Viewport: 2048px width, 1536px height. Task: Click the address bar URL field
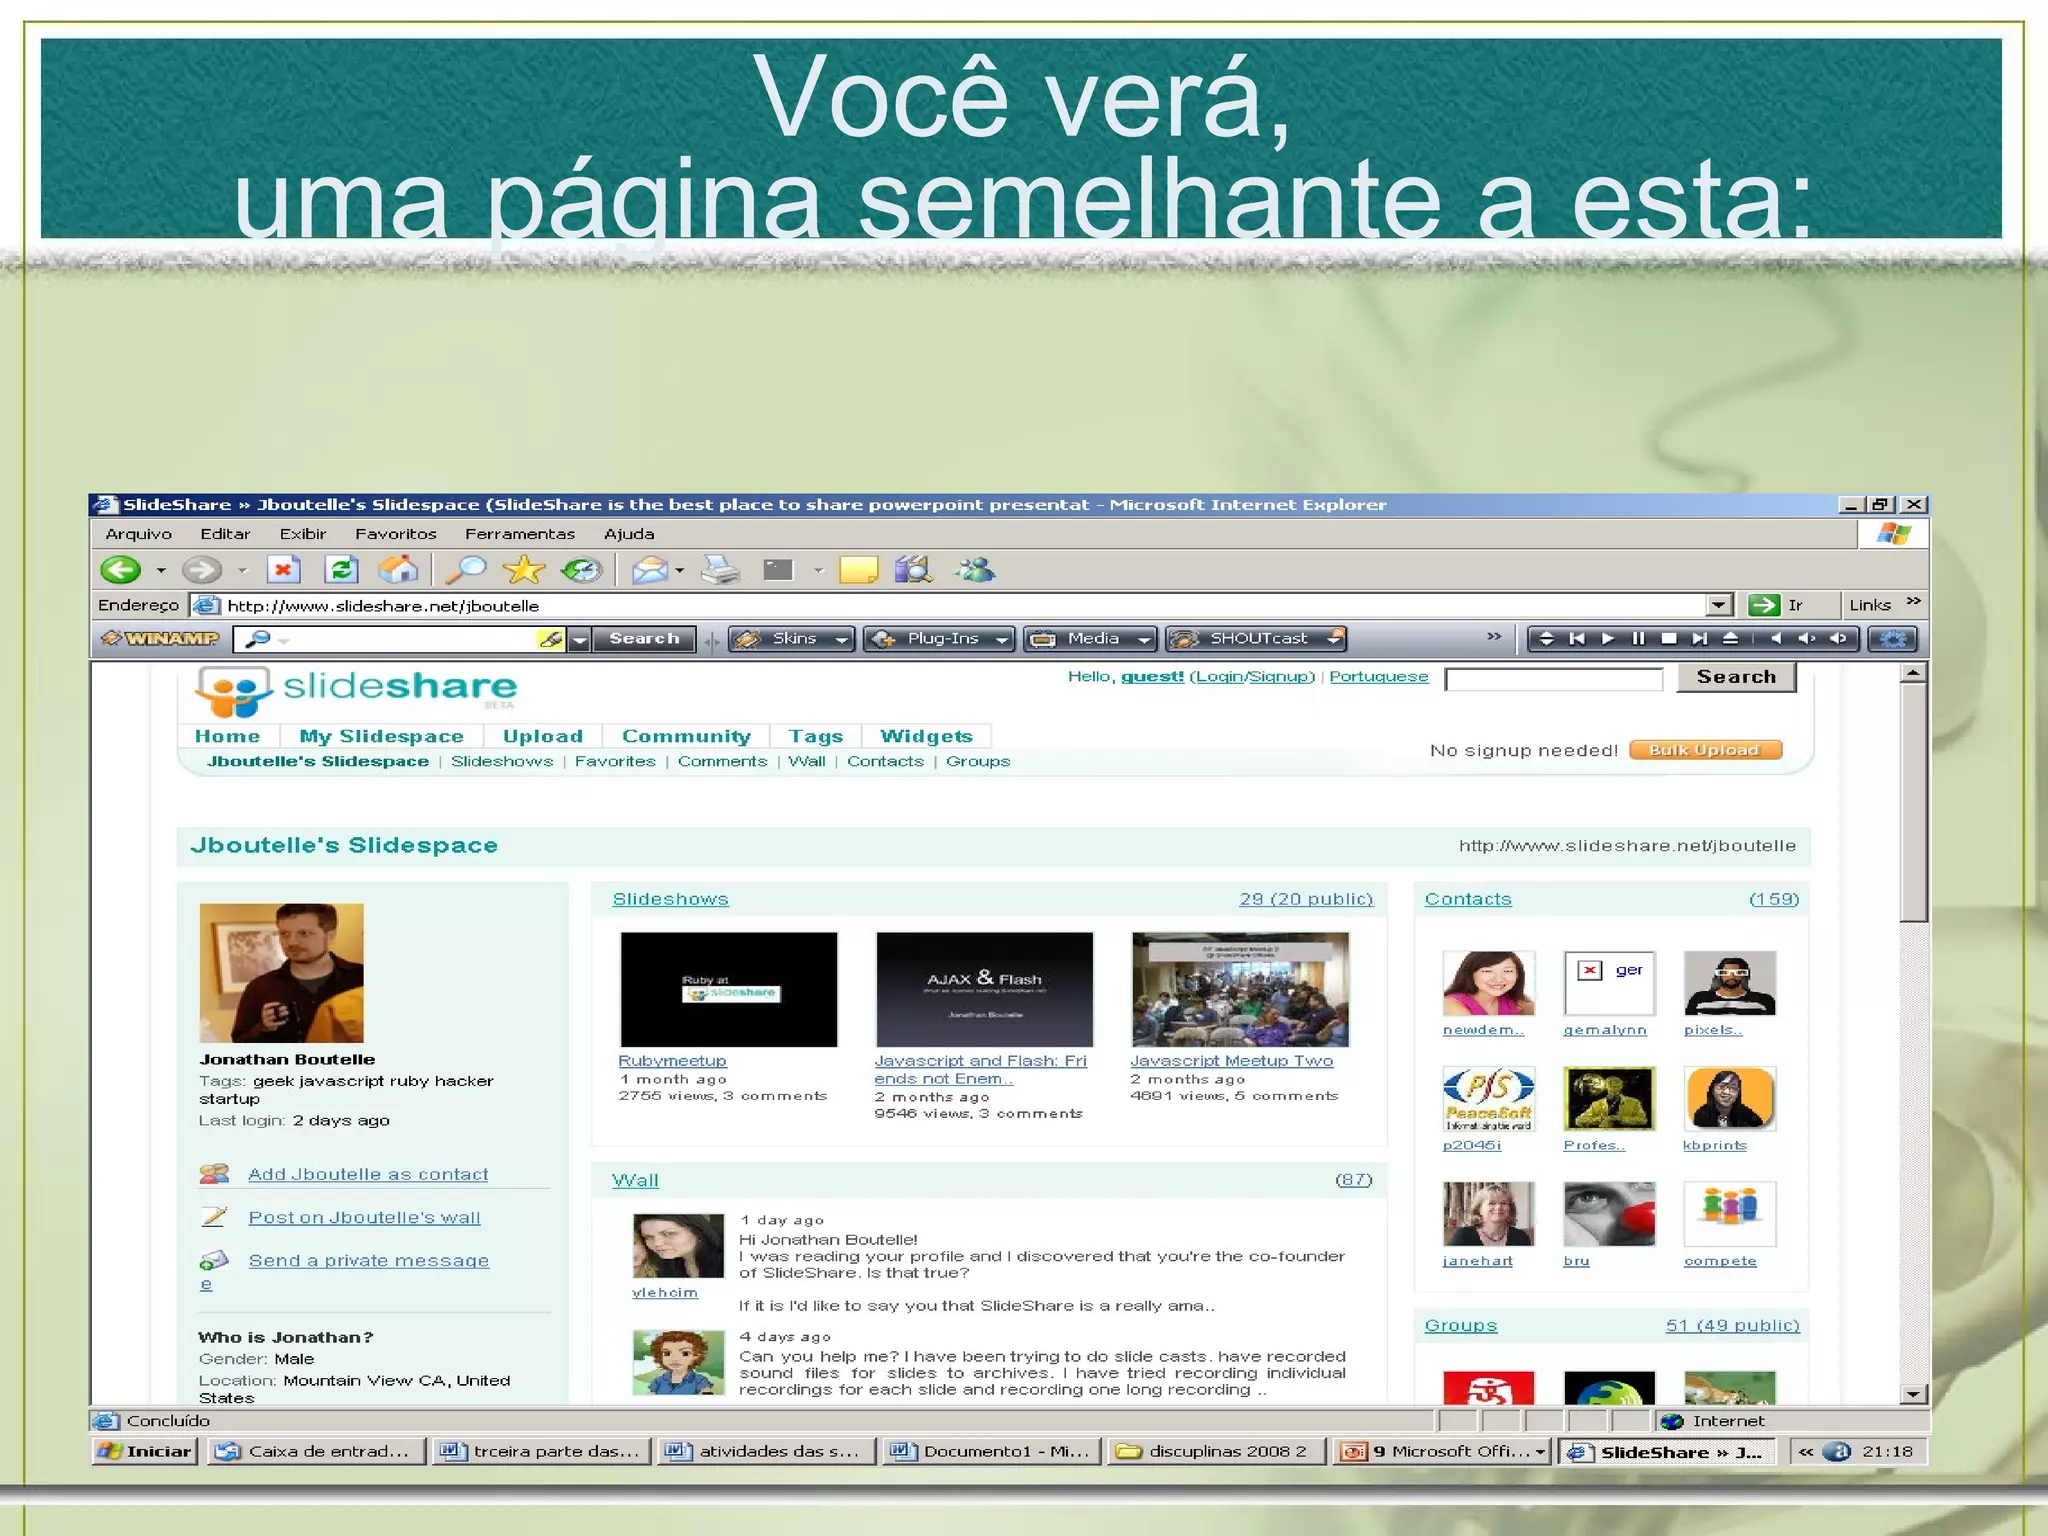[960, 605]
